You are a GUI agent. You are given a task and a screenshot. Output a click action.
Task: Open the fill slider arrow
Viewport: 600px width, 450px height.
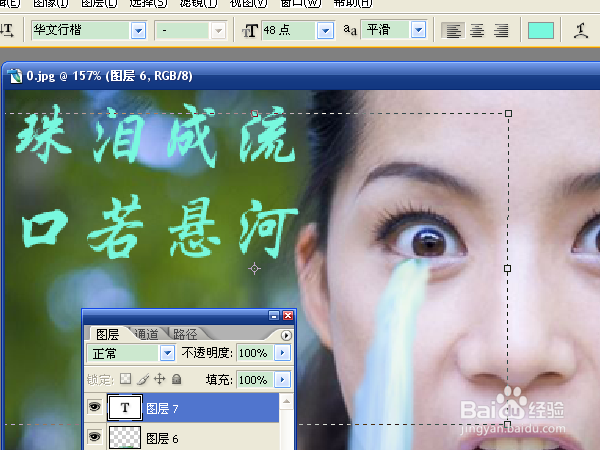pyautogui.click(x=282, y=380)
